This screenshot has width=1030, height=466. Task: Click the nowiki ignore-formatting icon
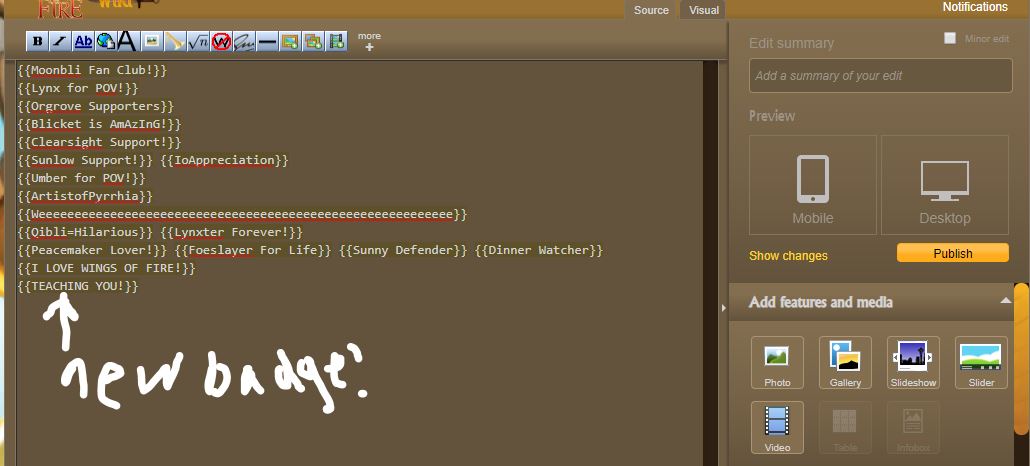click(x=221, y=41)
